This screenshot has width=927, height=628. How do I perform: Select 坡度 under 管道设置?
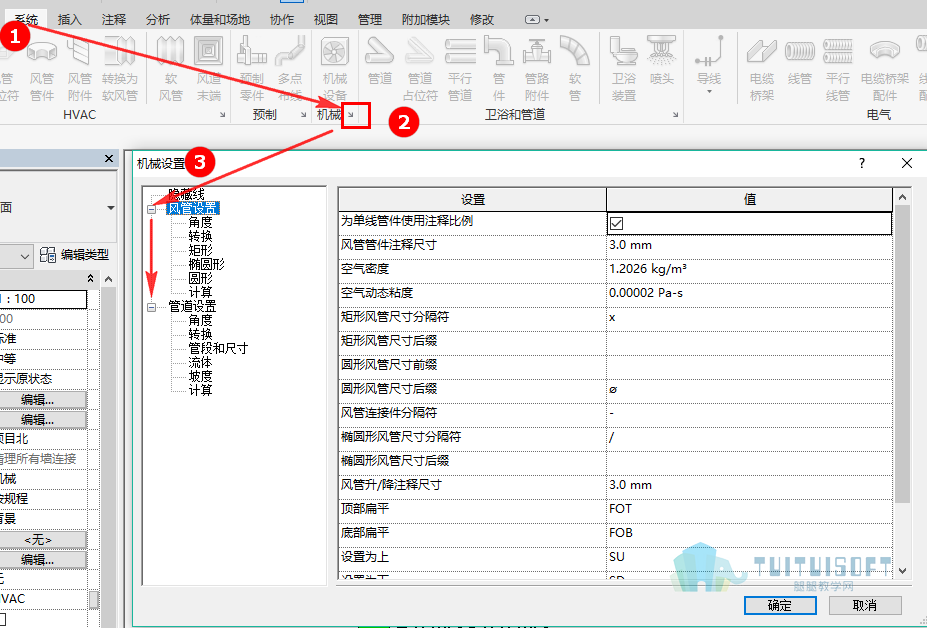200,376
